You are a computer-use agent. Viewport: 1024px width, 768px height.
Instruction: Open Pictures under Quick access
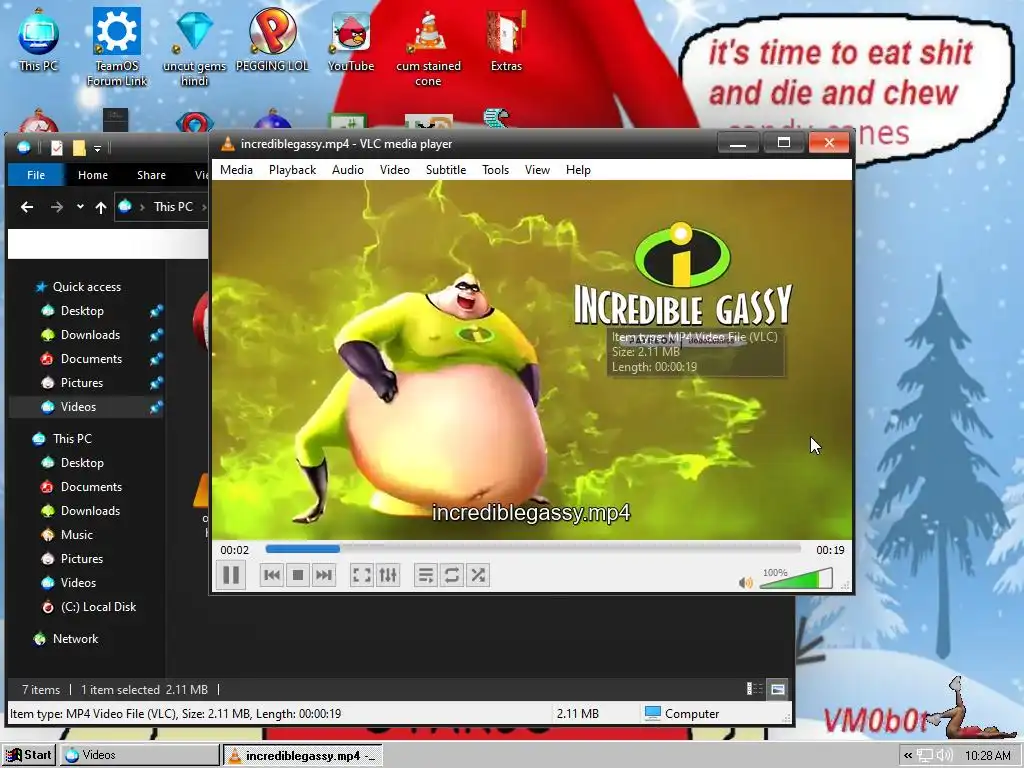82,383
